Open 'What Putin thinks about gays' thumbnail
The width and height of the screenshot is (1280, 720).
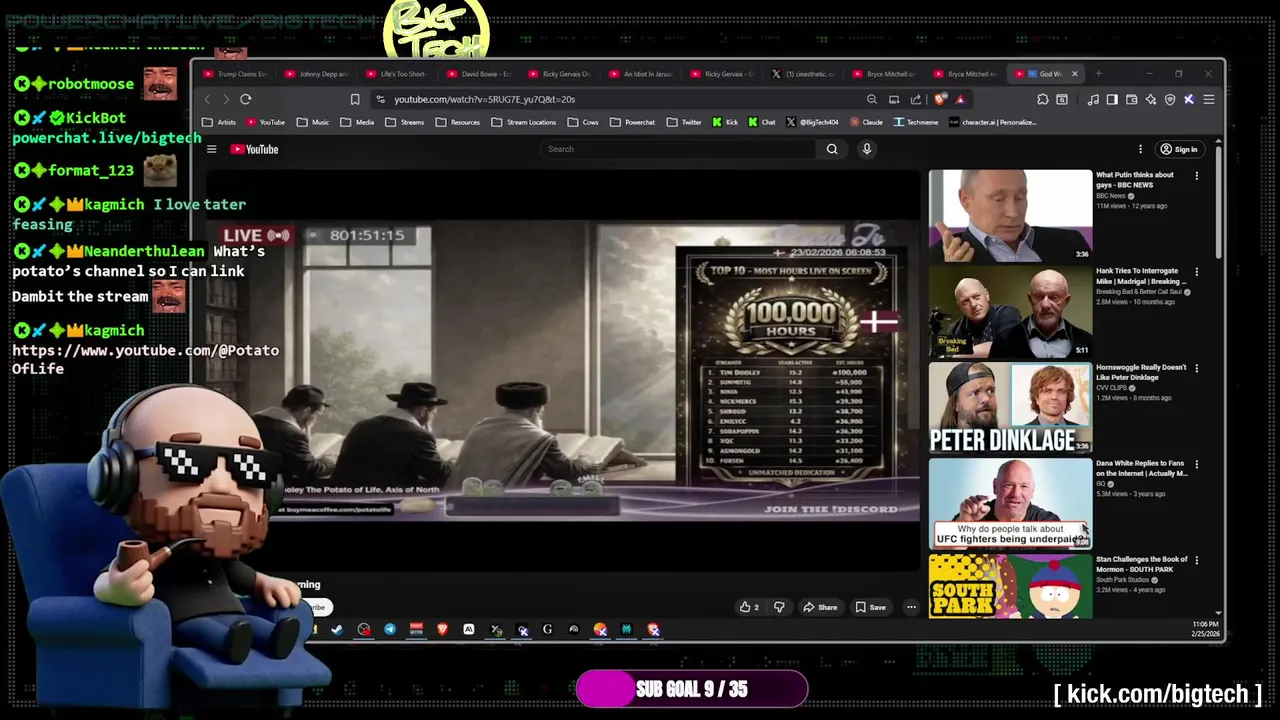coord(1010,215)
